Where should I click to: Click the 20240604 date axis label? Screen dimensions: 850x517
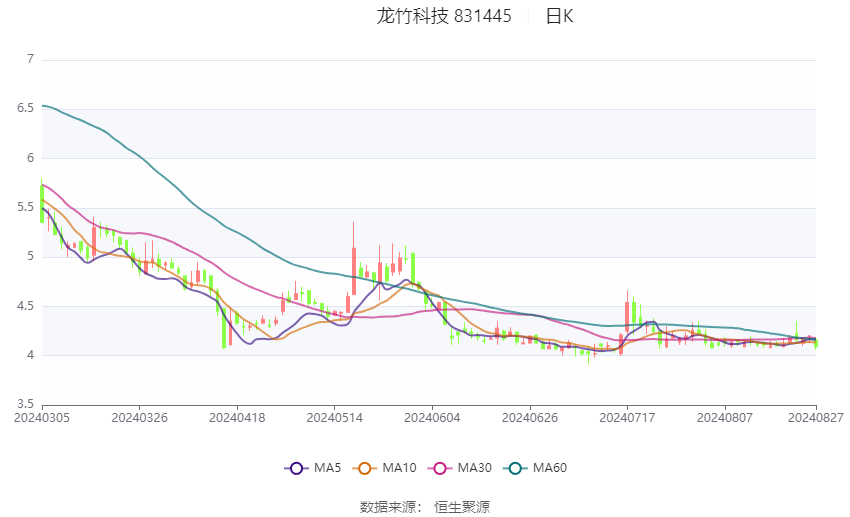tap(432, 418)
